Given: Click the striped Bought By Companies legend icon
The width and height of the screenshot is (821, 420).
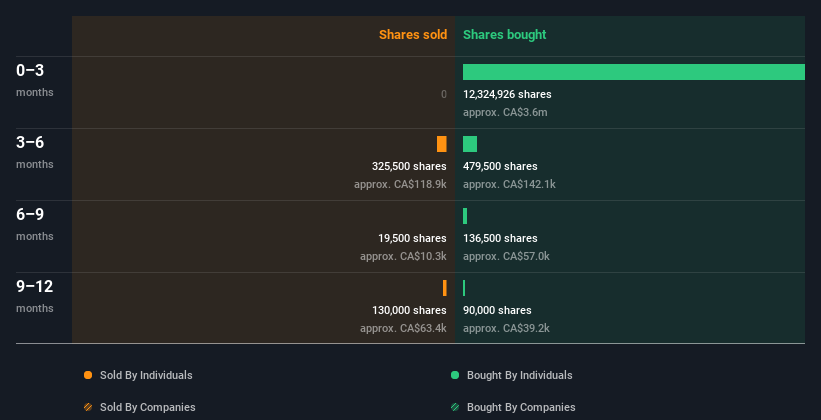Looking at the screenshot, I should pos(455,407).
